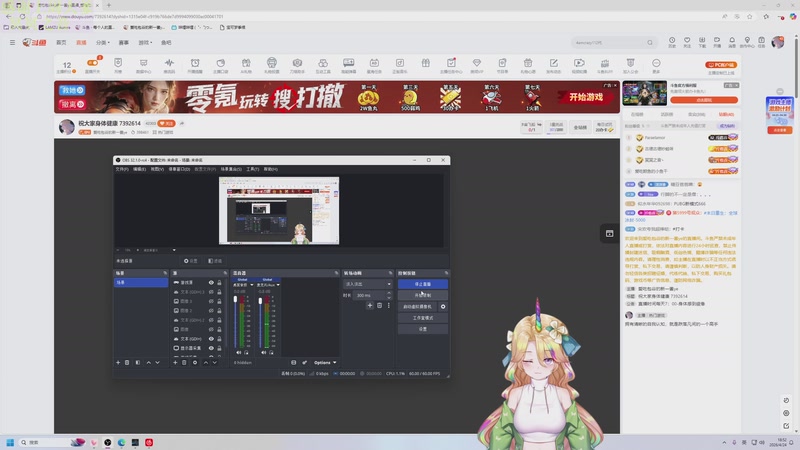The image size is (800, 450).
Task: Move selected source down in sources toolbar
Action: coord(215,362)
